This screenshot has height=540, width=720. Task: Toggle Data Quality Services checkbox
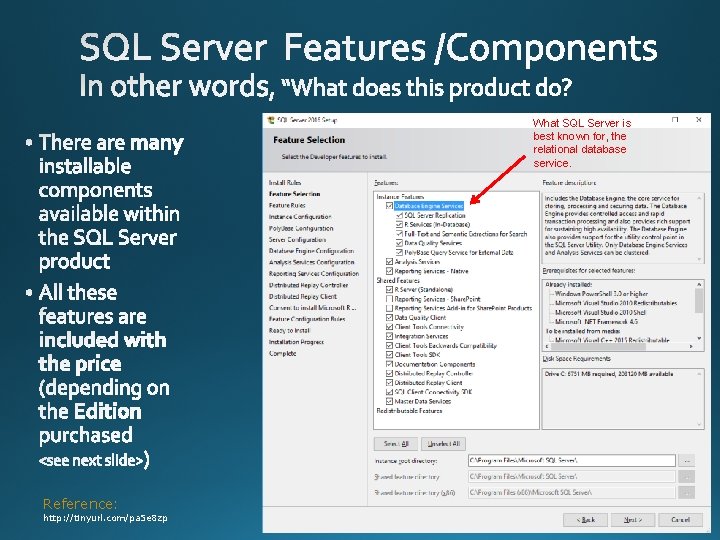click(x=399, y=243)
